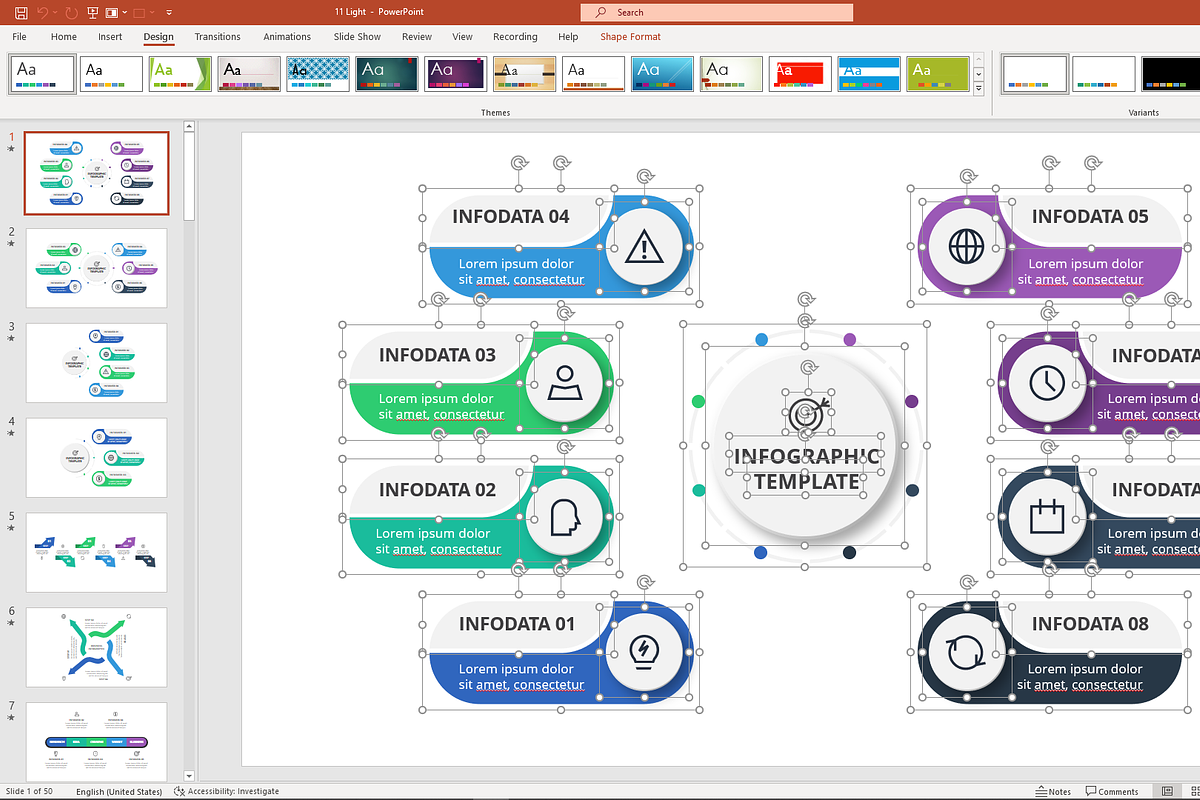Select slide 3 thumbnail in the panel
Image resolution: width=1200 pixels, height=800 pixels.
coord(96,362)
